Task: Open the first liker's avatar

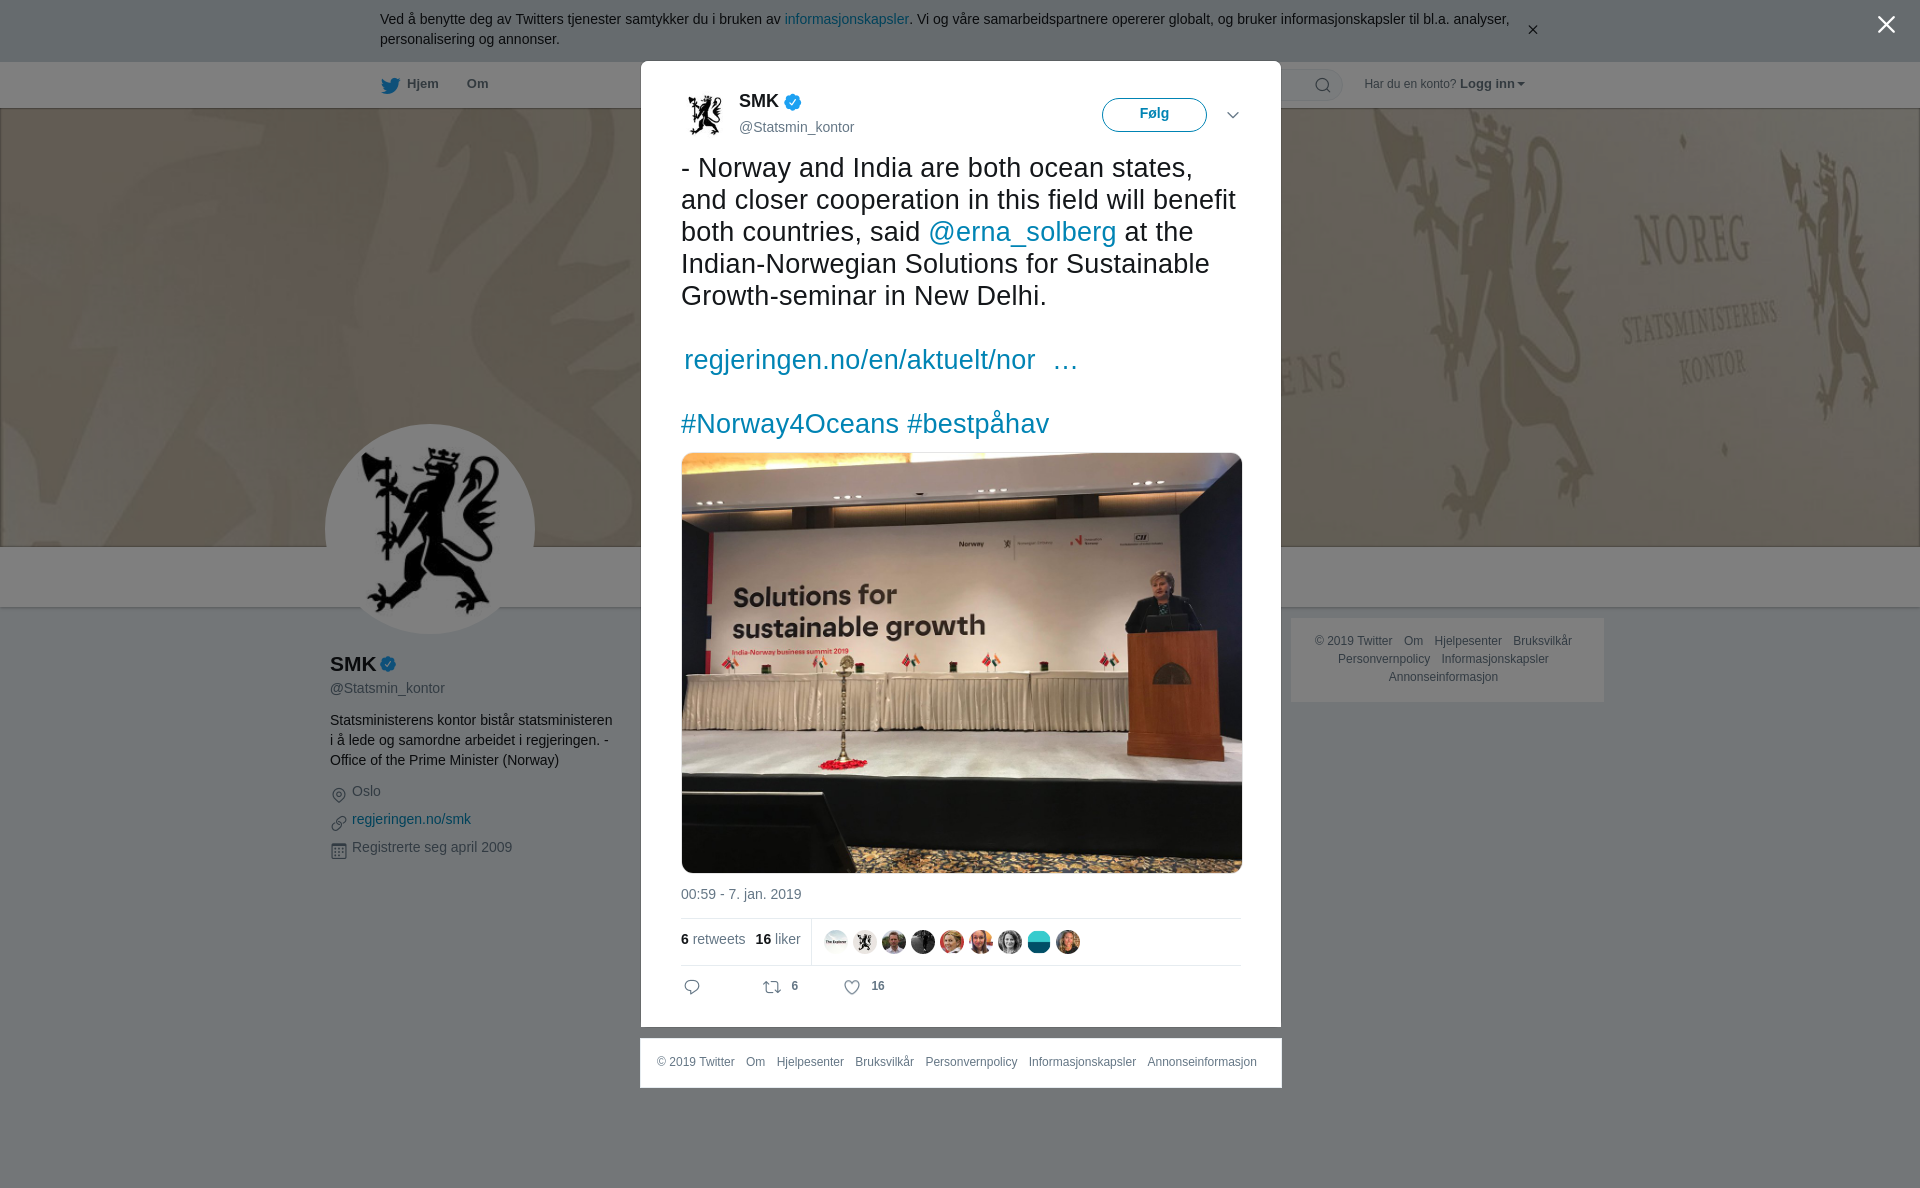Action: click(836, 941)
